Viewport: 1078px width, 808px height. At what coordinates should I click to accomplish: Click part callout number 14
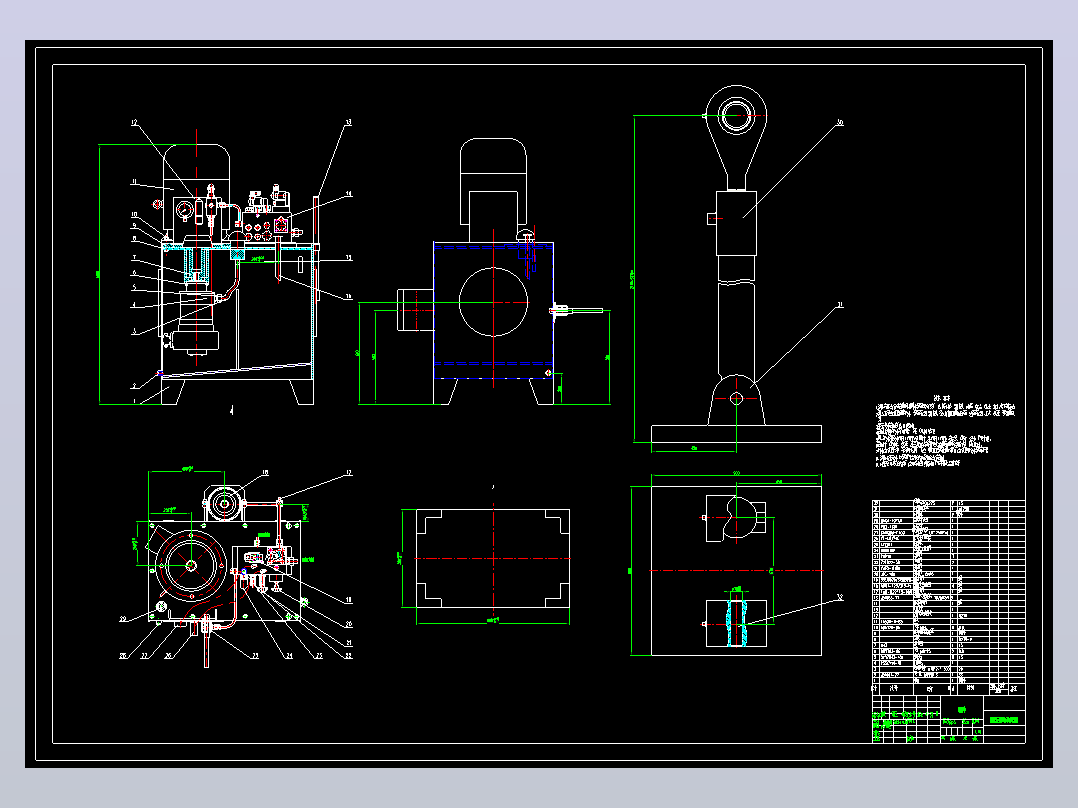coord(349,194)
